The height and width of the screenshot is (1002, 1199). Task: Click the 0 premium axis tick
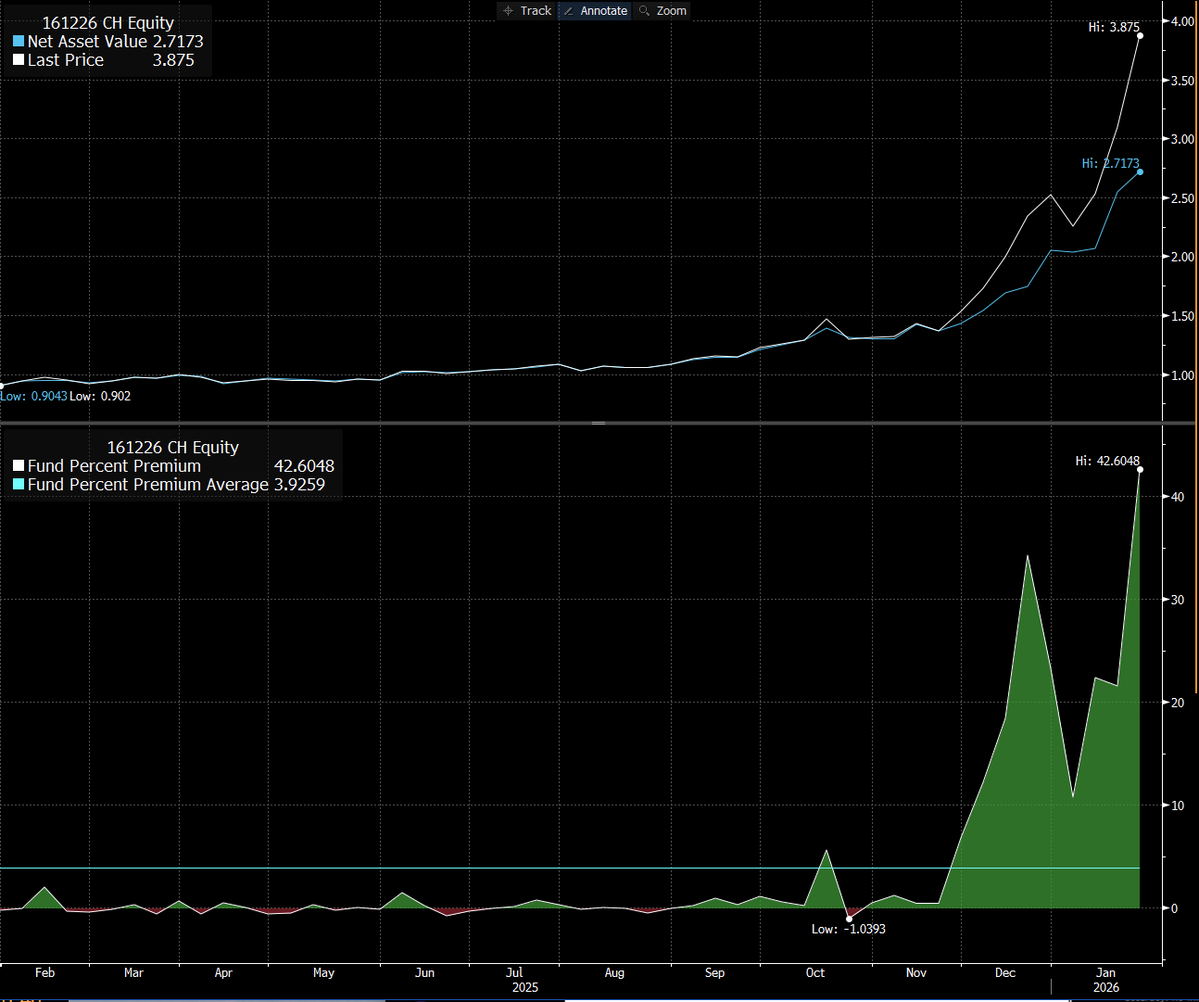click(x=1175, y=909)
